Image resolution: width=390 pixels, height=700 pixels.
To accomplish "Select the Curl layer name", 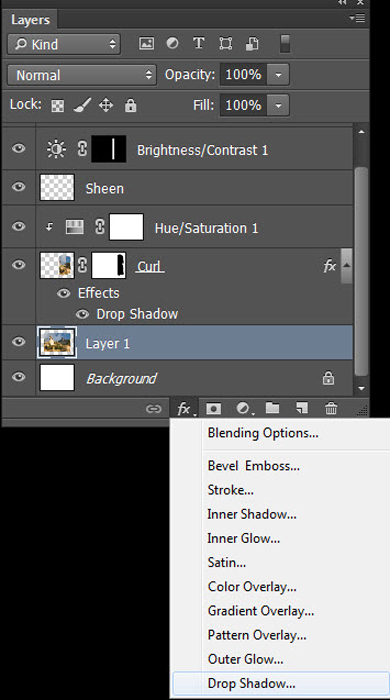I will click(x=149, y=267).
